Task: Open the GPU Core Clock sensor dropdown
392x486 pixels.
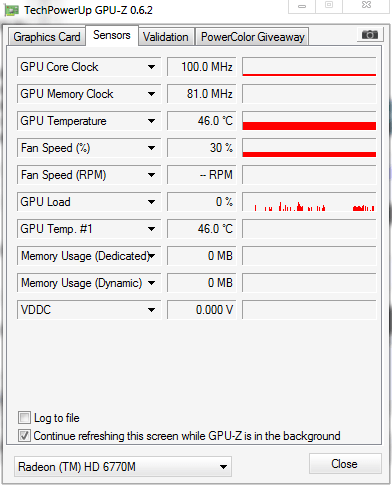Action: pyautogui.click(x=151, y=67)
